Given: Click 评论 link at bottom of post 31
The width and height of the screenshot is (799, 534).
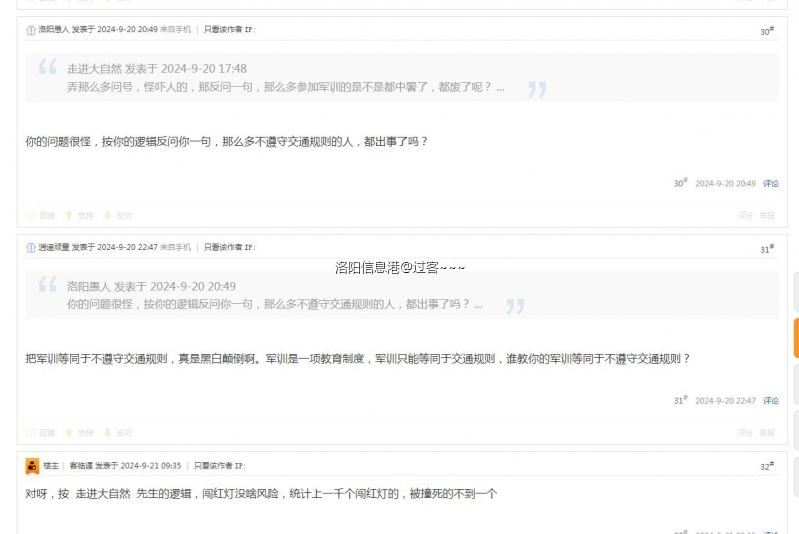Looking at the screenshot, I should (770, 401).
